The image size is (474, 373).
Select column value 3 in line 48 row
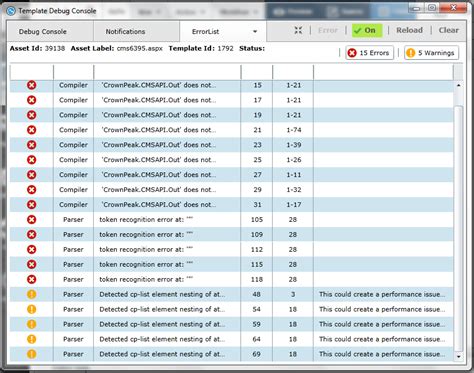(x=293, y=294)
